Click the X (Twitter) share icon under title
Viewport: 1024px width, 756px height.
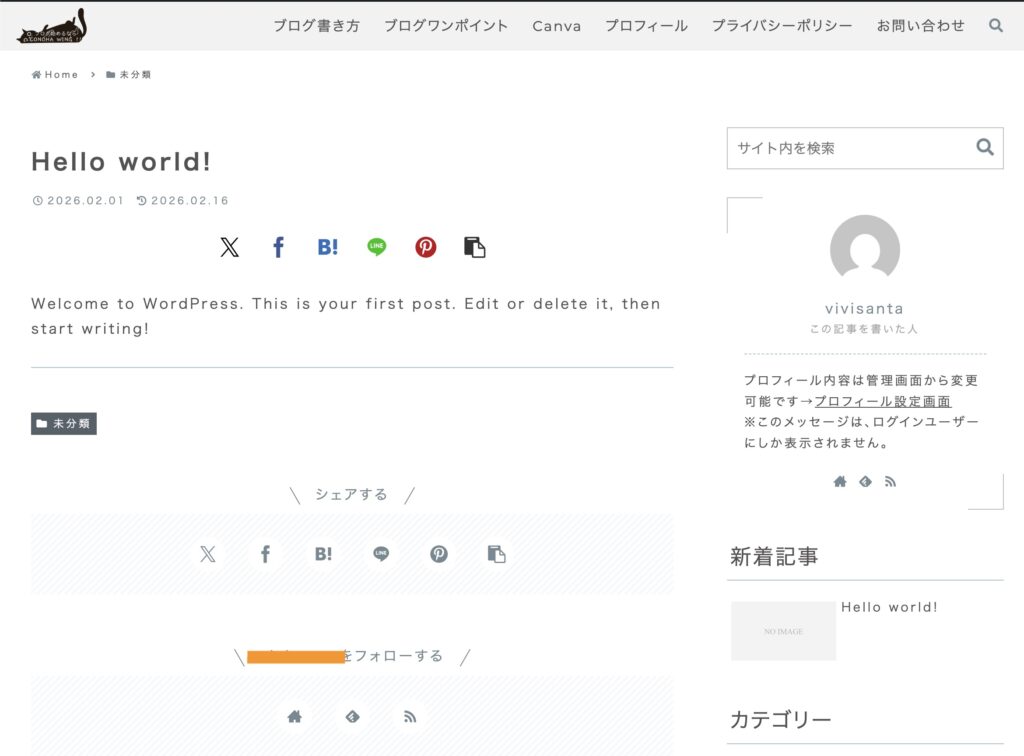click(229, 247)
